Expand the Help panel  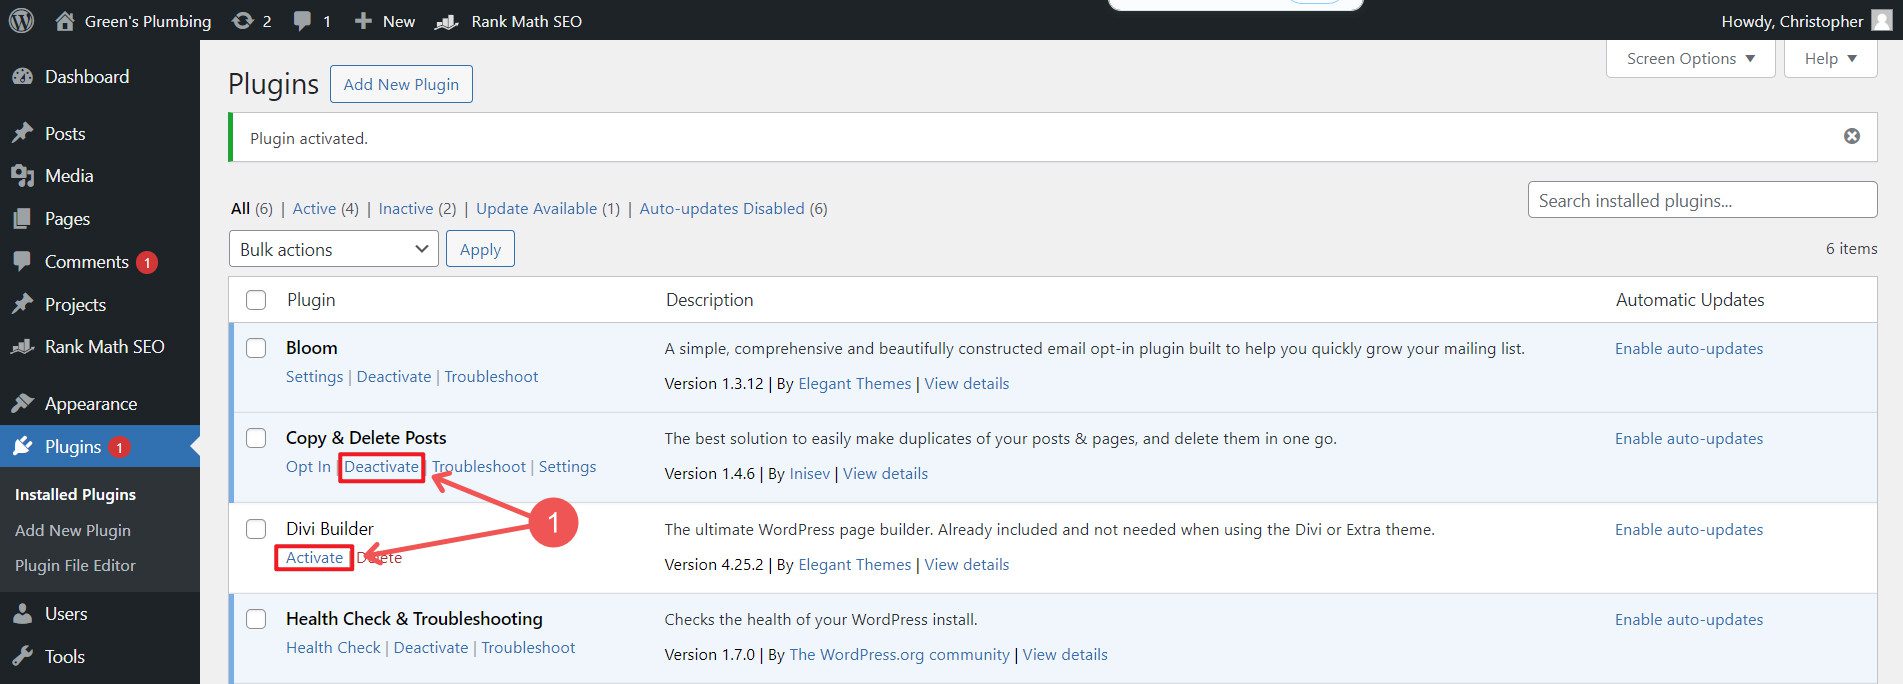coord(1830,59)
